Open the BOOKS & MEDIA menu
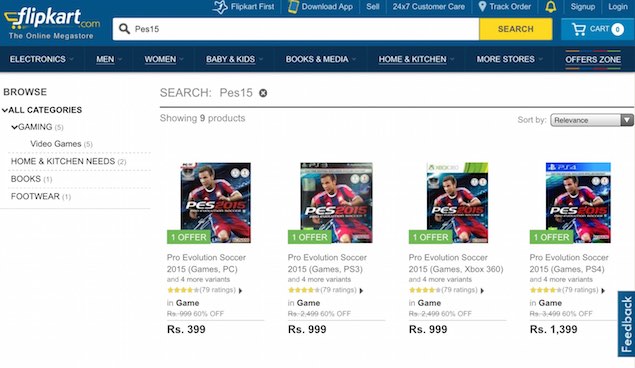Image resolution: width=635 pixels, height=368 pixels. coord(320,60)
